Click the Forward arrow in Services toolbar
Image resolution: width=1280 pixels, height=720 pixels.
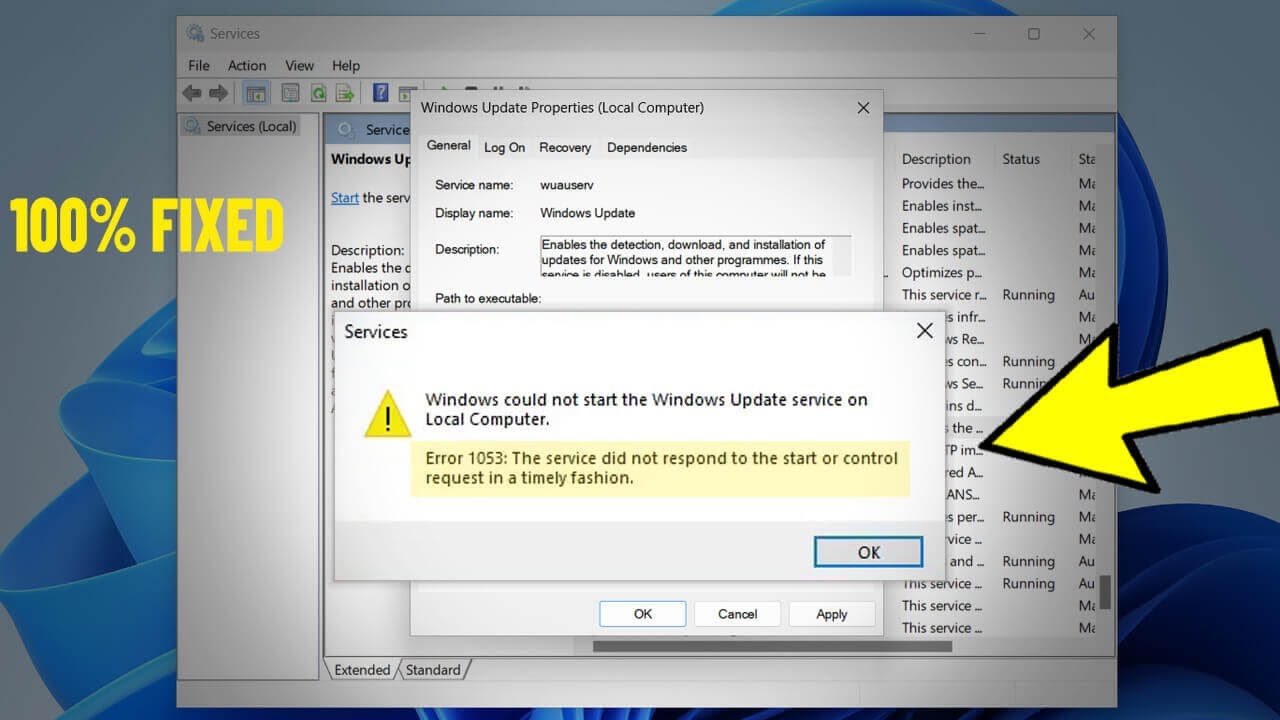218,93
